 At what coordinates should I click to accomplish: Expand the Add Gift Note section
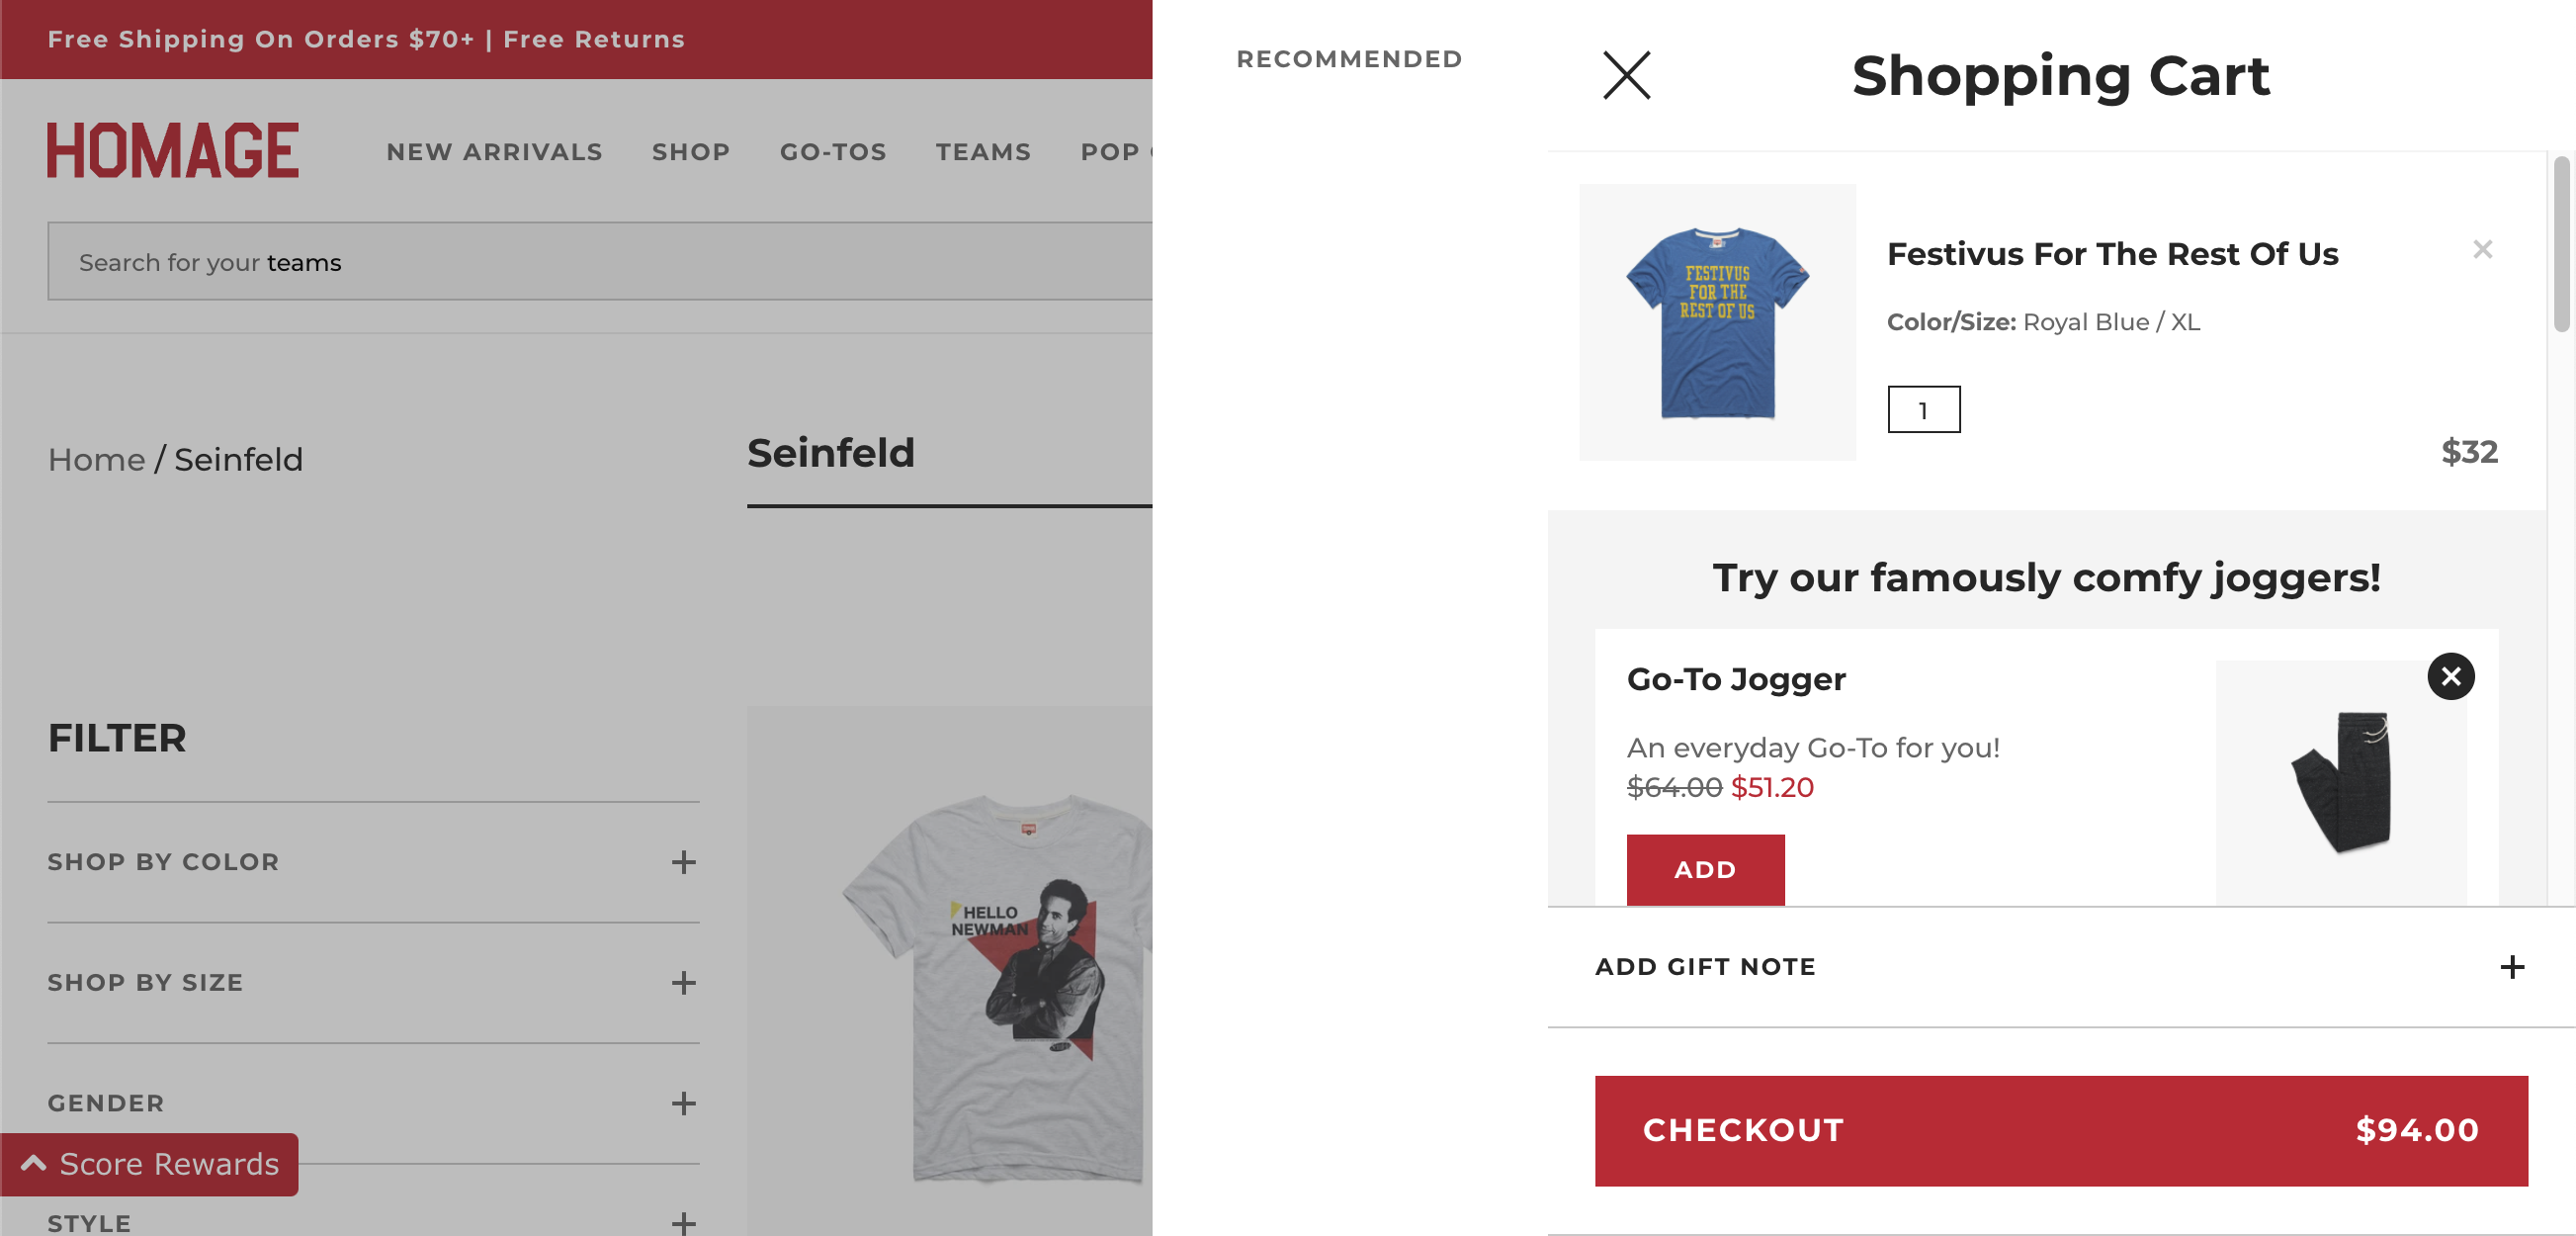tap(2511, 967)
